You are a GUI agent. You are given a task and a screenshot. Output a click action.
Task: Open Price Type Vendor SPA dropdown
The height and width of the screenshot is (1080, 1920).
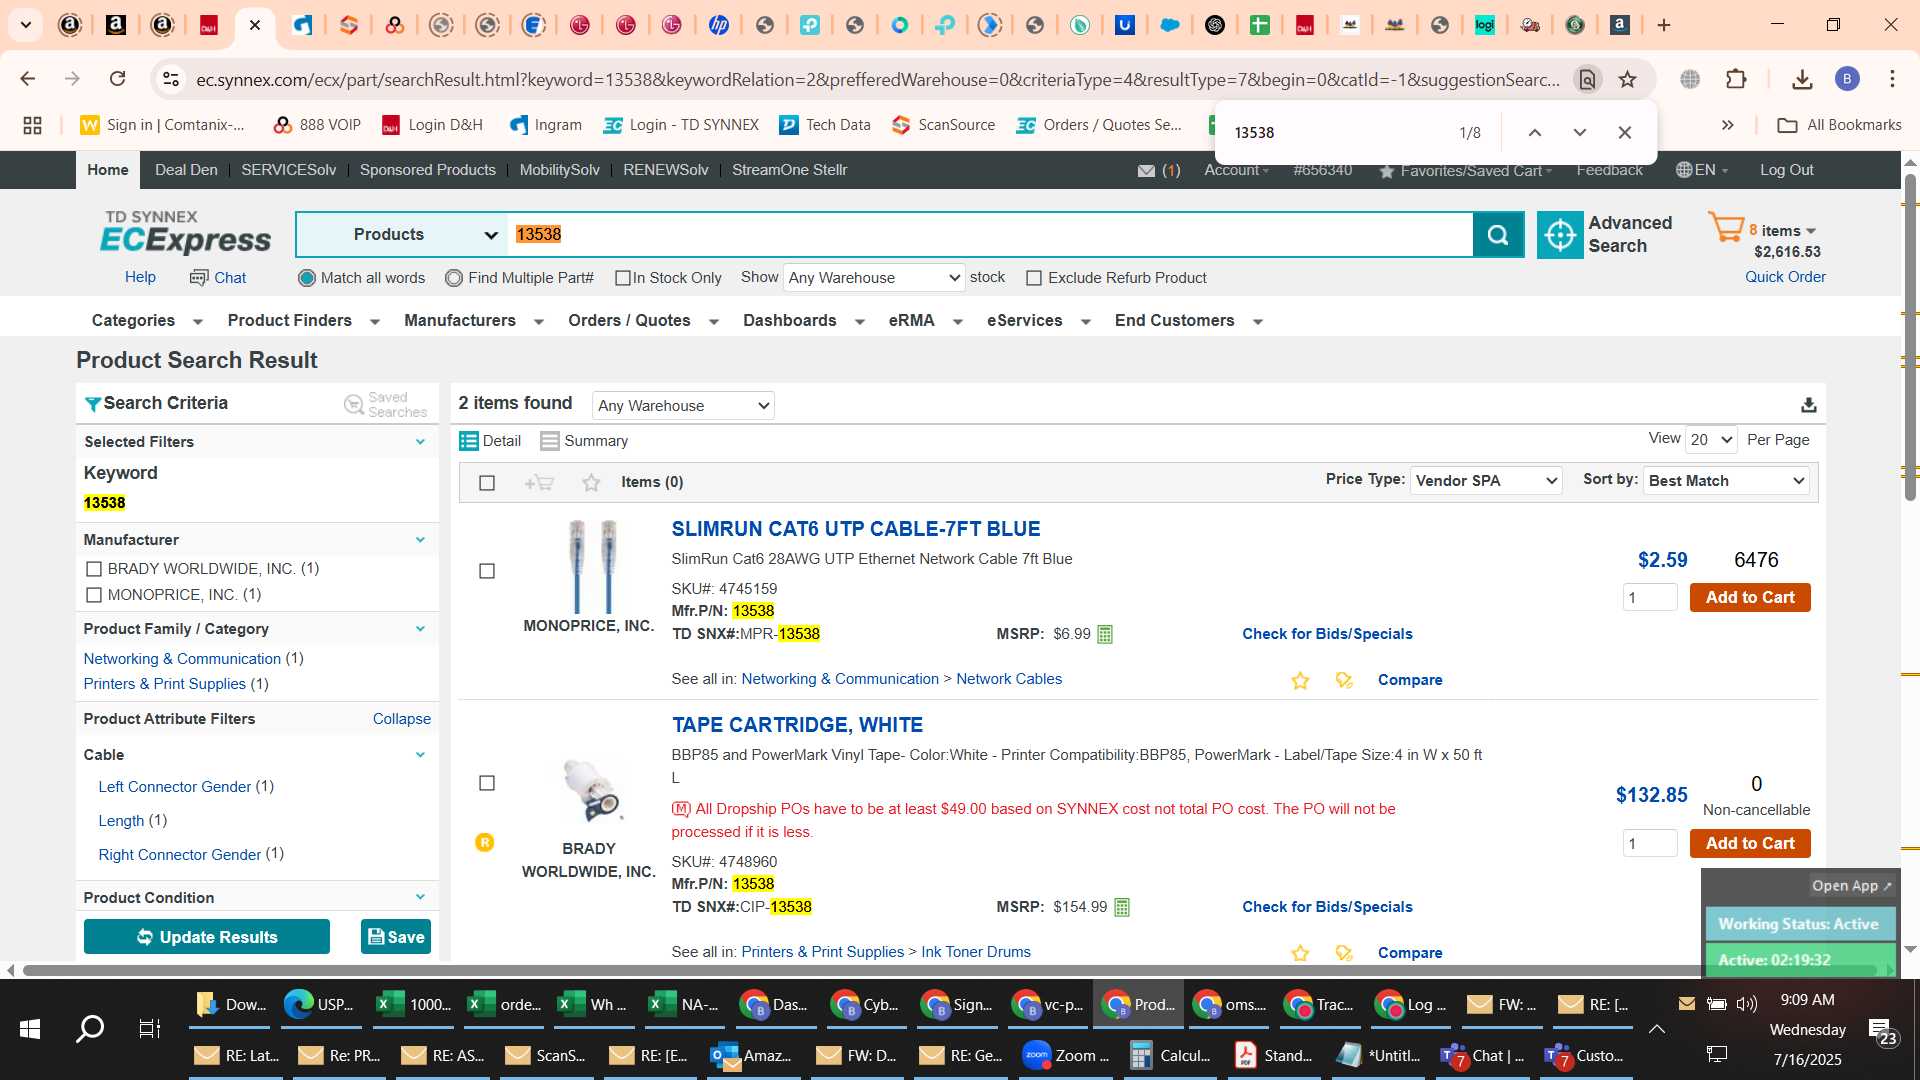[1486, 481]
